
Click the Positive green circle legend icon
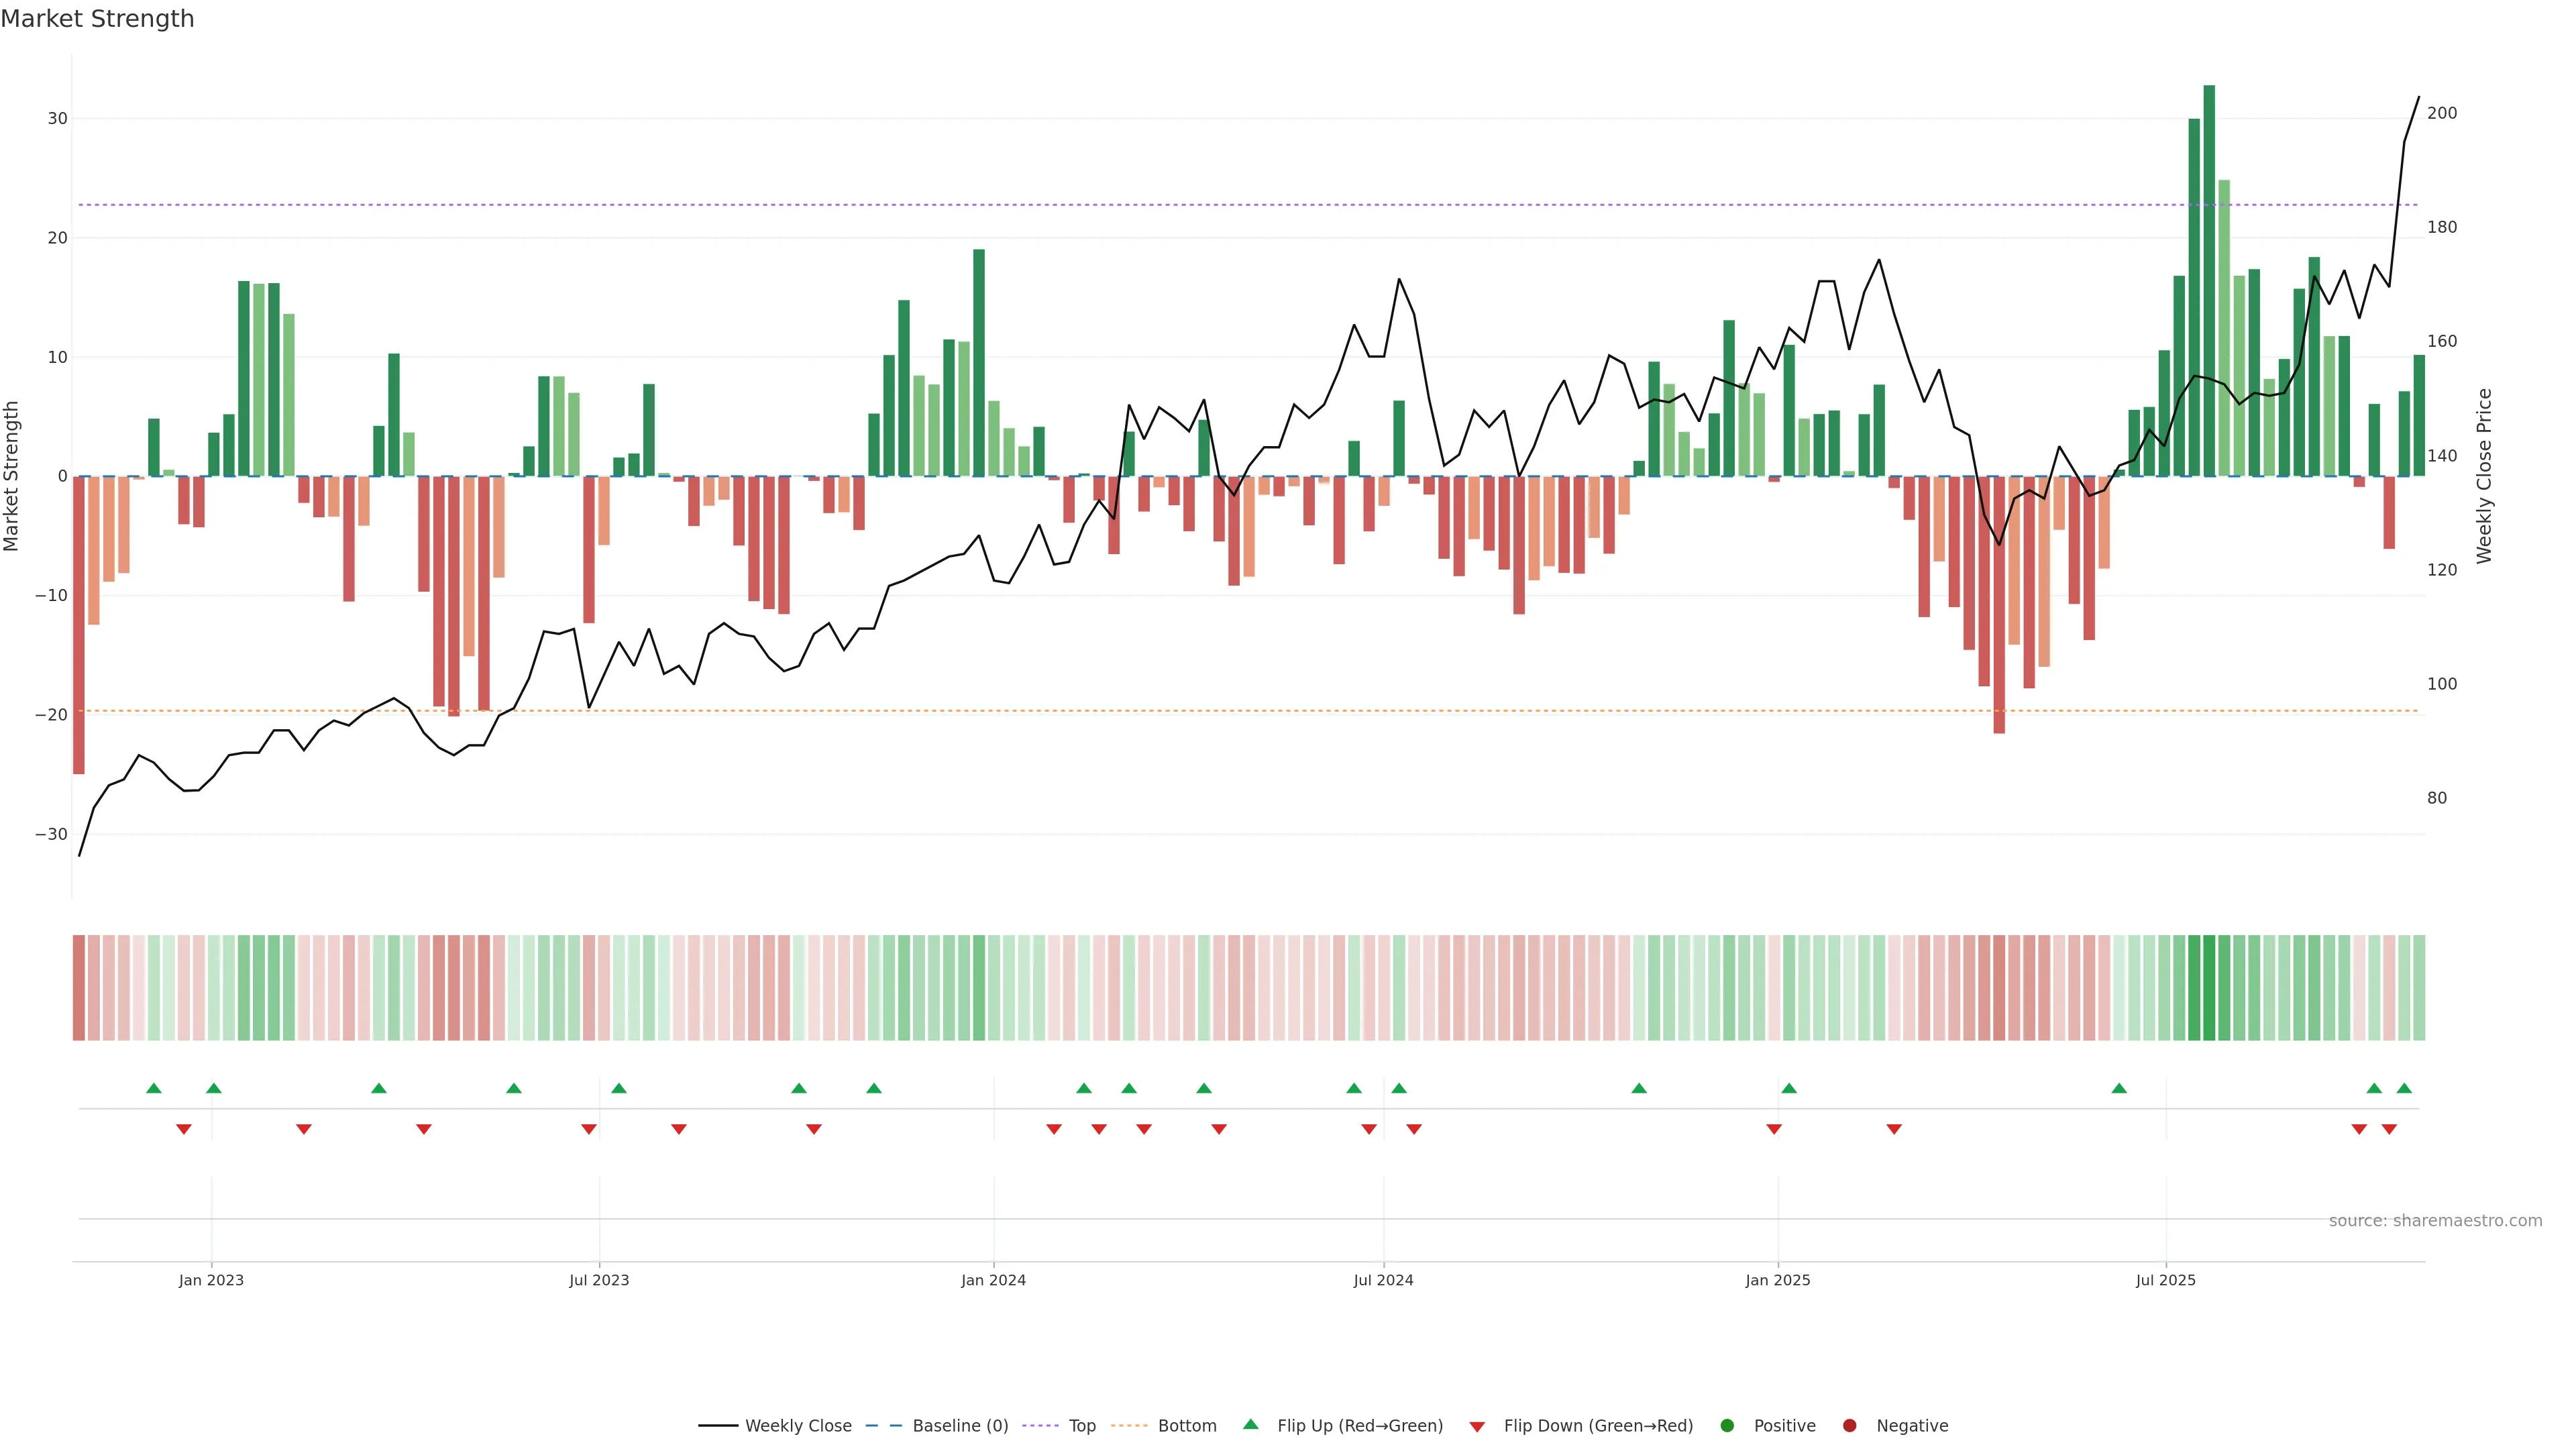tap(1727, 1425)
